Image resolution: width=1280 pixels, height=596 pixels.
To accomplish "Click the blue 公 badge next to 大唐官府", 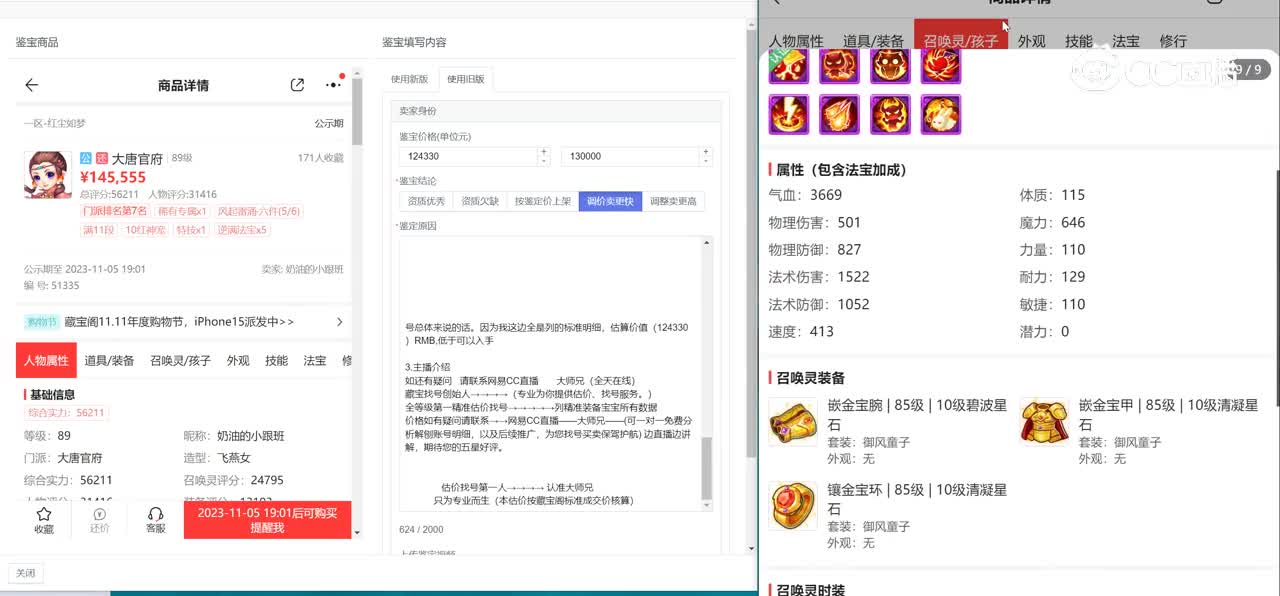I will (86, 158).
